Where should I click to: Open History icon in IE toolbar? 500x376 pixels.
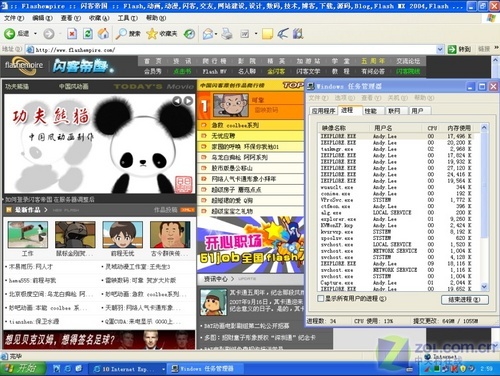pos(189,33)
